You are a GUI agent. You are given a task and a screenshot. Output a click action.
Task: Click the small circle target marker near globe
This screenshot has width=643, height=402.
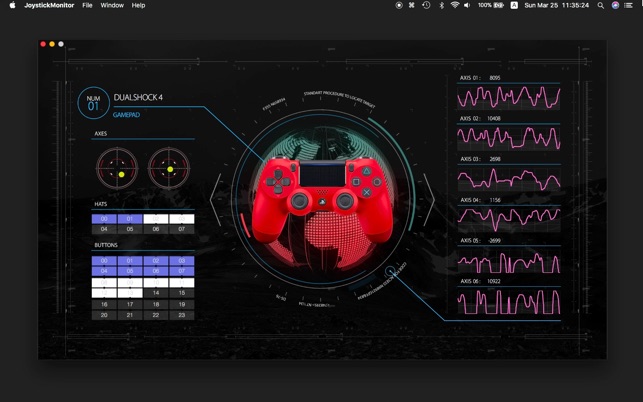coord(390,270)
